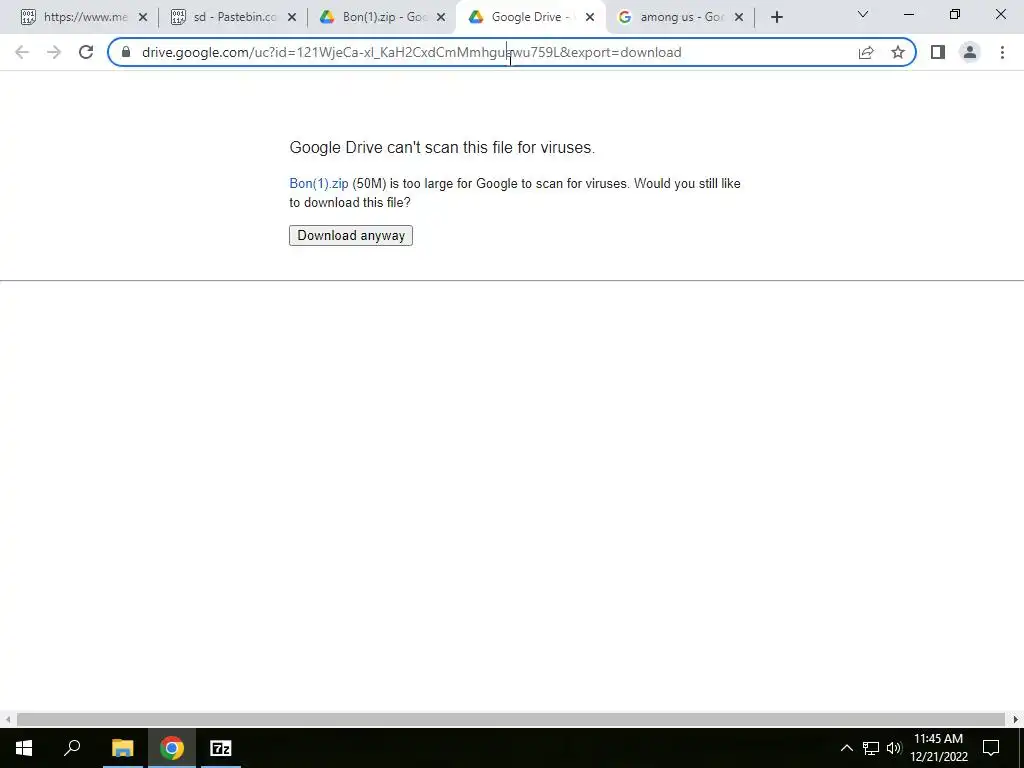Click the share this page icon
Screen dimensions: 1024x768
(x=866, y=52)
